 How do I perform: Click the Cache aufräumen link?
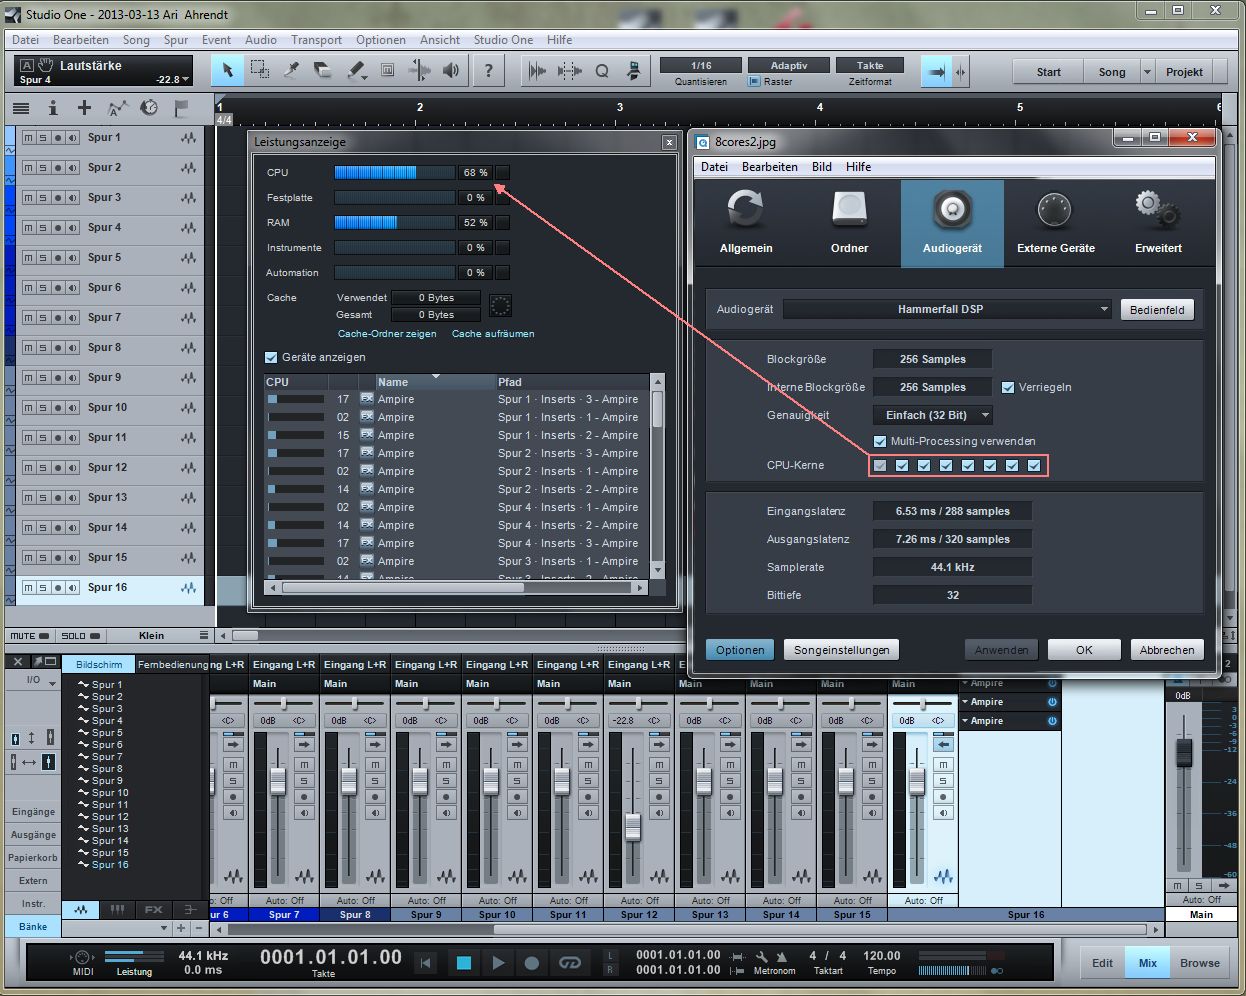pyautogui.click(x=493, y=333)
